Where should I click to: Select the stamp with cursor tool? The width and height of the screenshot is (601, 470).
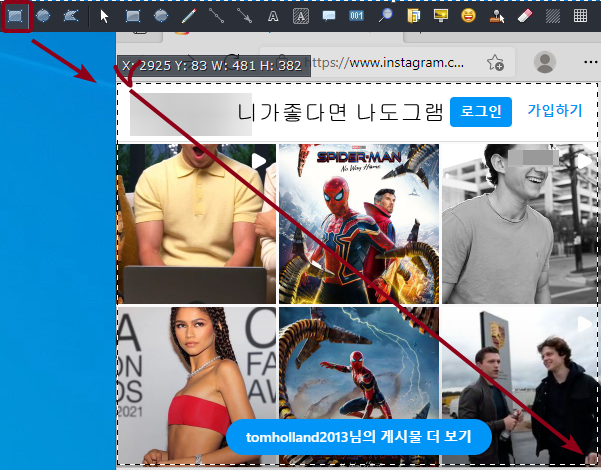[x=497, y=16]
